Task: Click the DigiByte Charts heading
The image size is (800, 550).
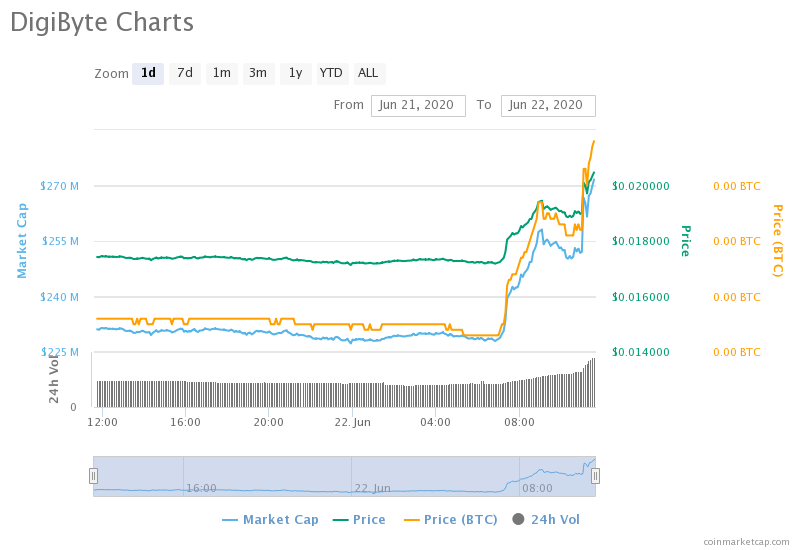Action: 102,23
